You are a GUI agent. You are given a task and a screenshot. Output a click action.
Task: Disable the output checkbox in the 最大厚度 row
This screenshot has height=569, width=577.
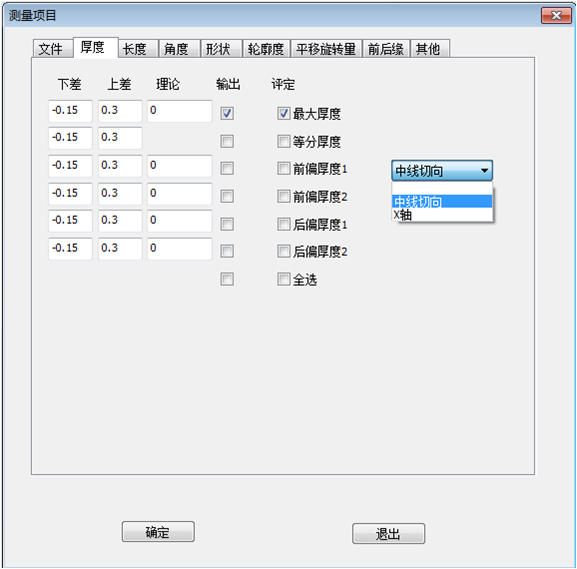(227, 113)
